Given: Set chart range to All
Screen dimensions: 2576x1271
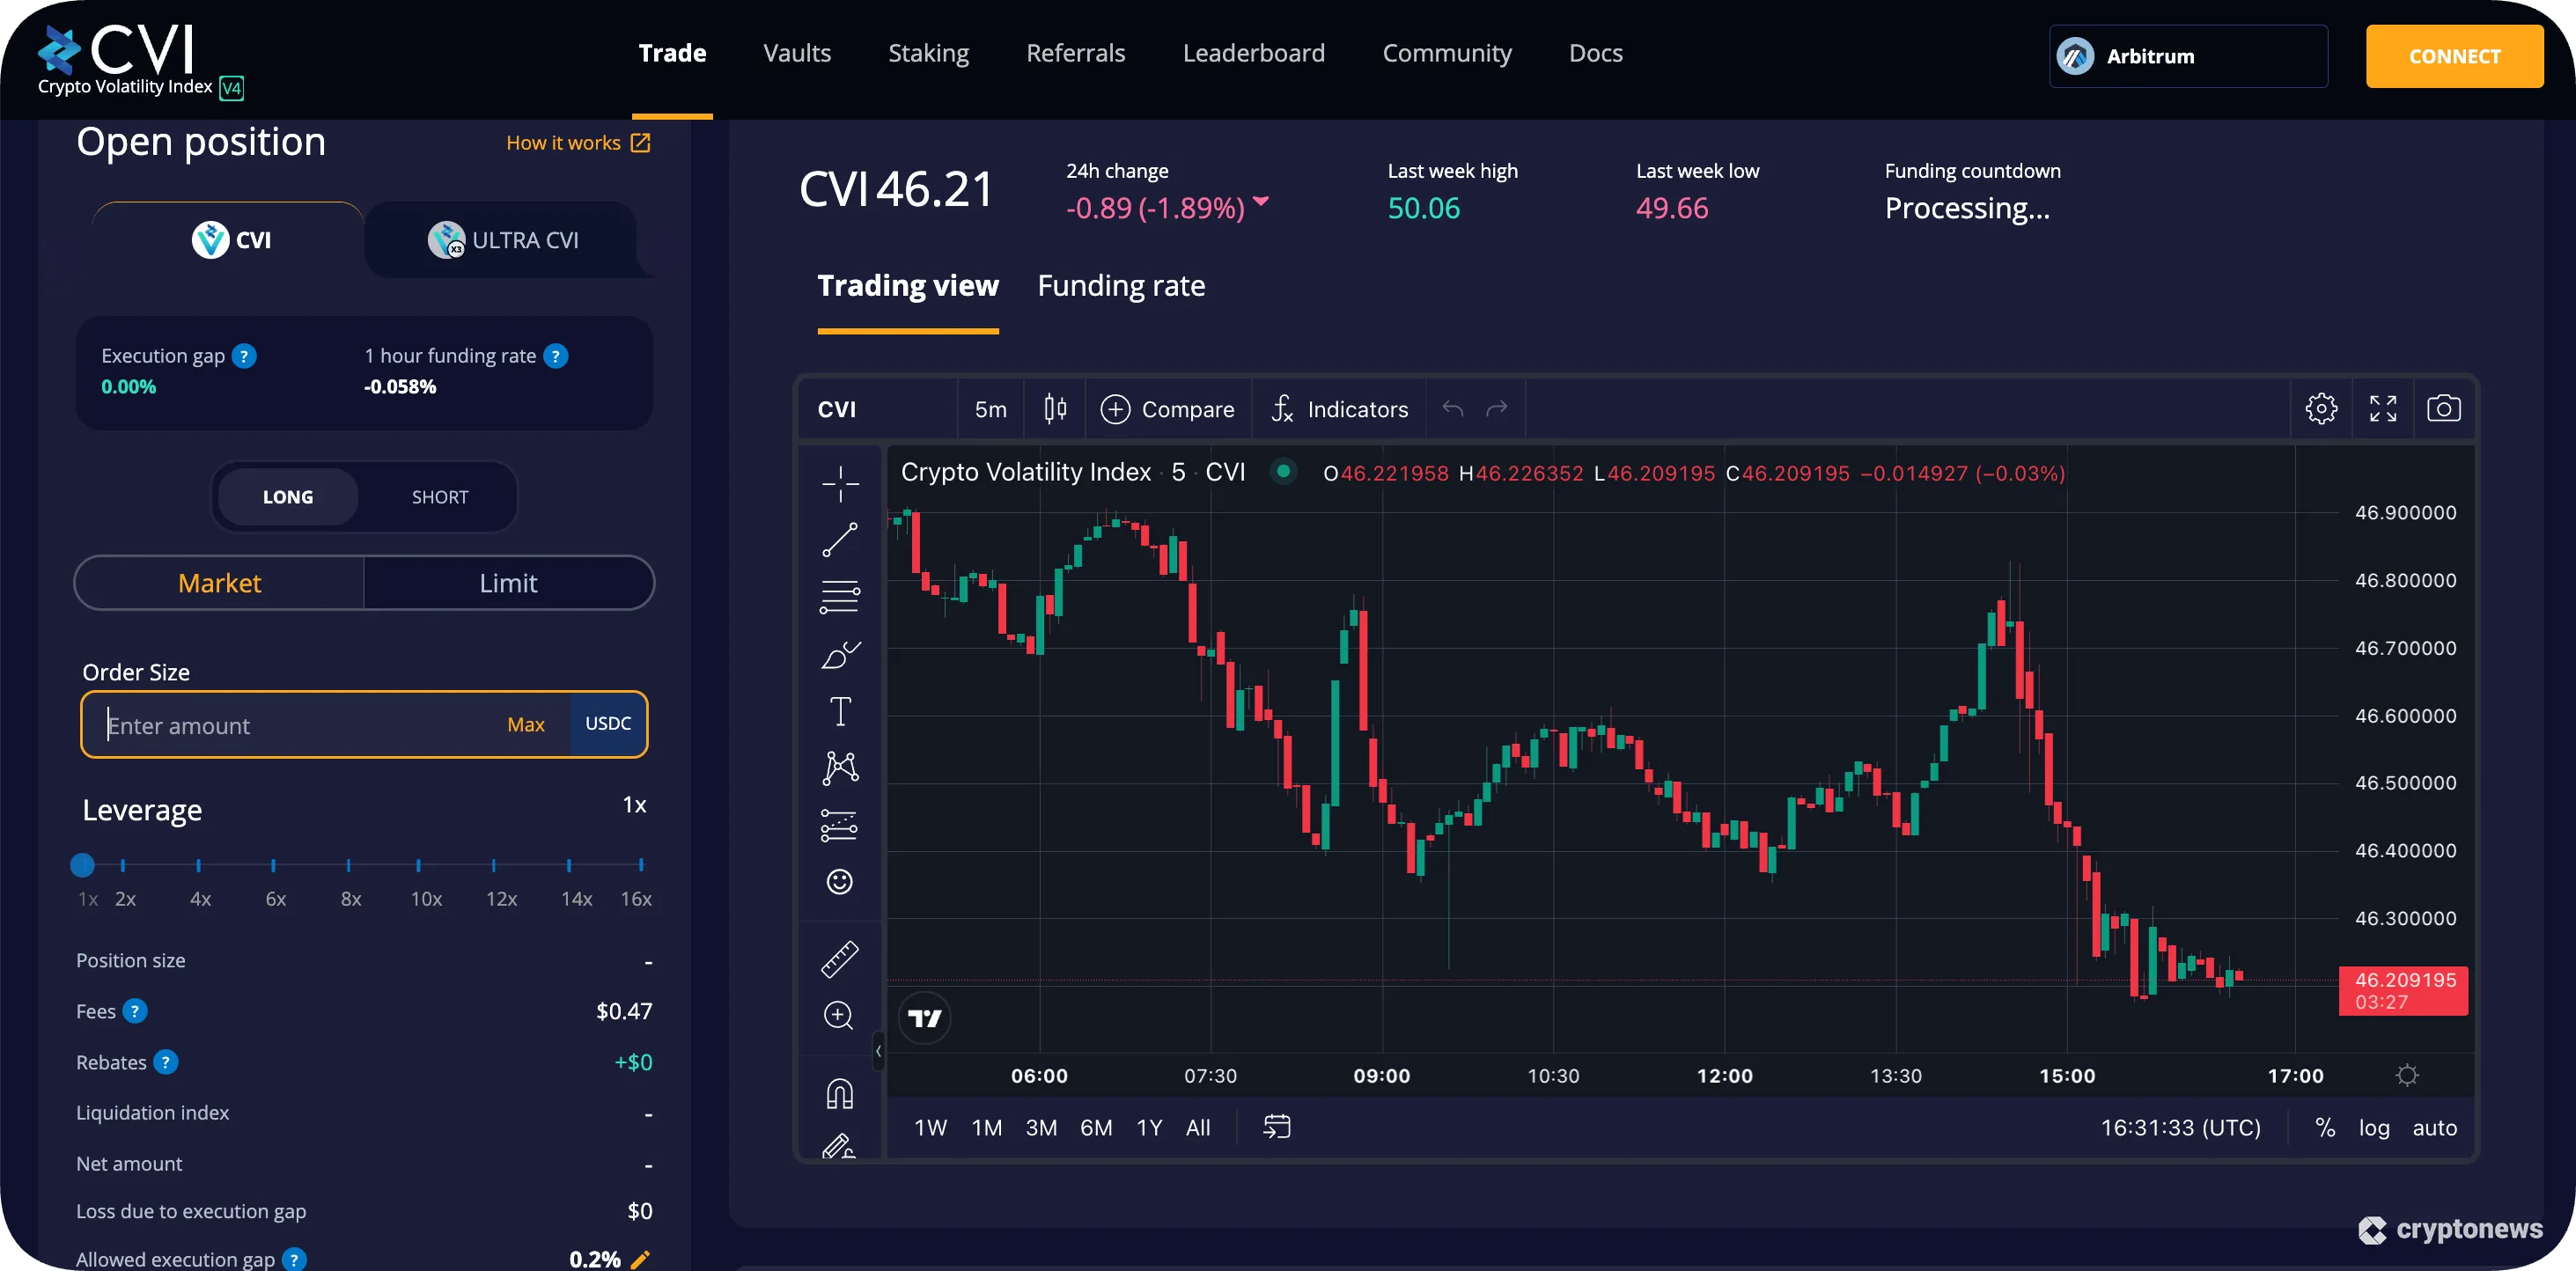Looking at the screenshot, I should 1197,1127.
